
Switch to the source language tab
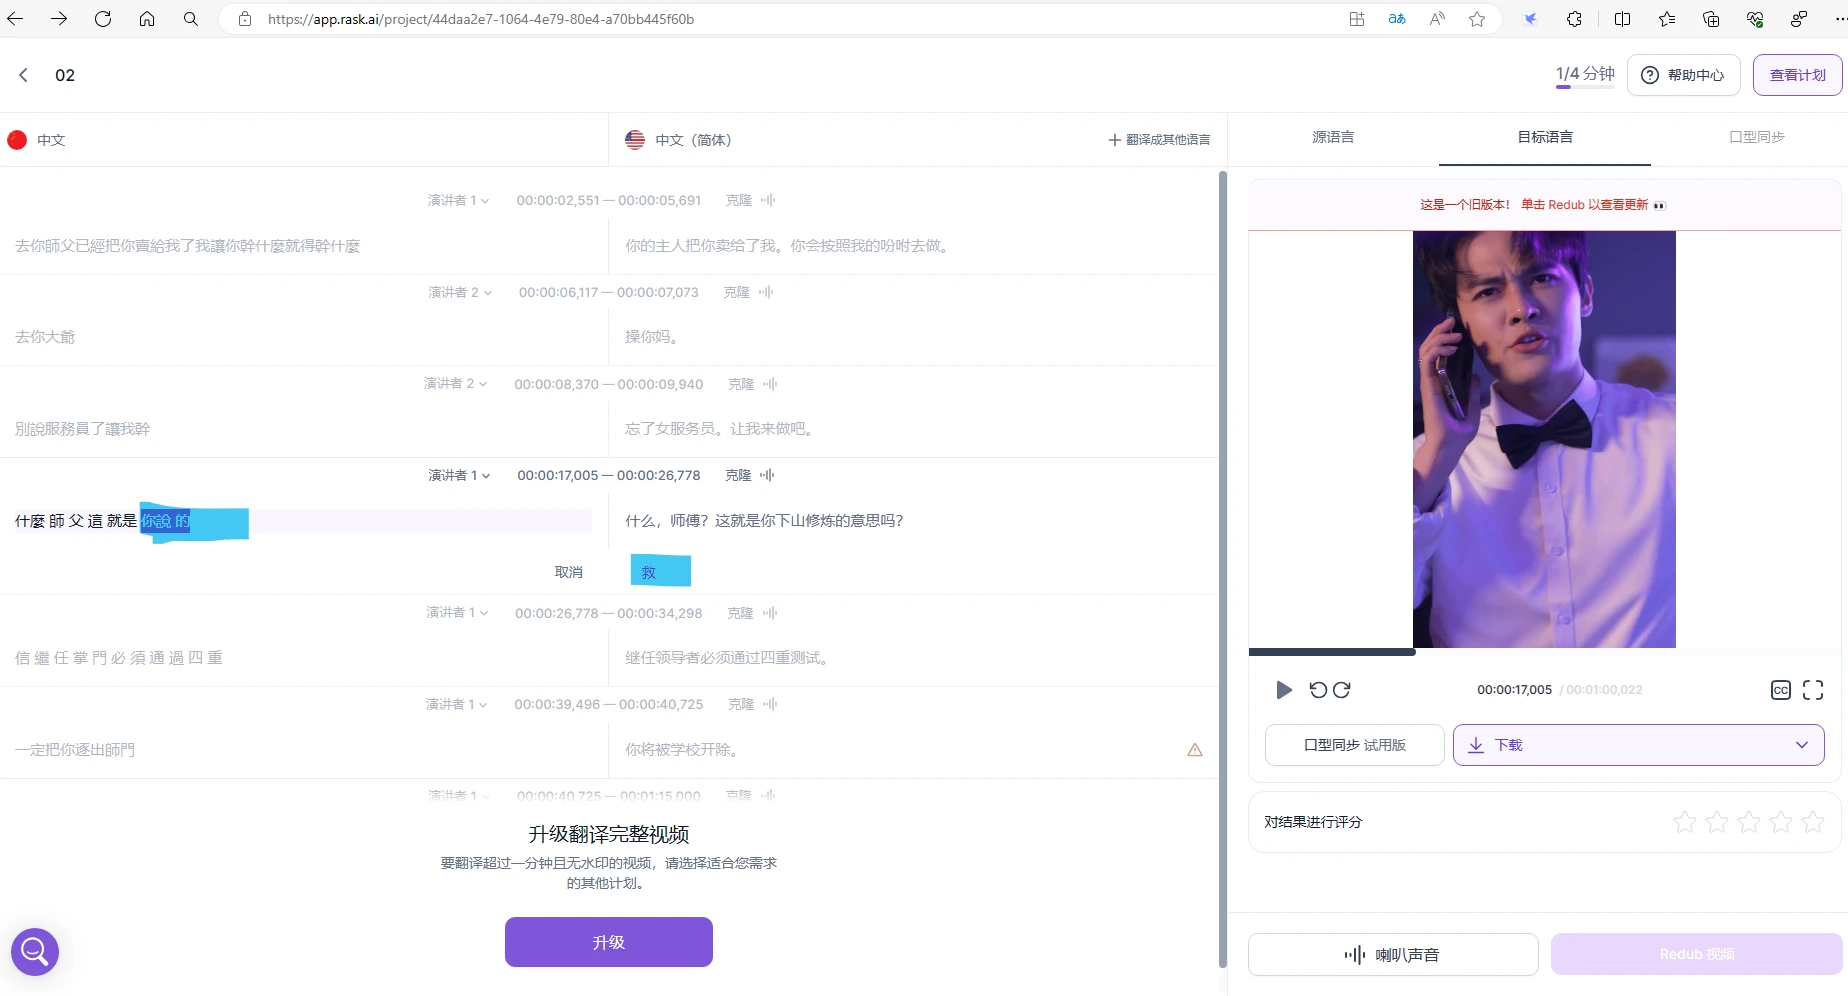(1333, 137)
